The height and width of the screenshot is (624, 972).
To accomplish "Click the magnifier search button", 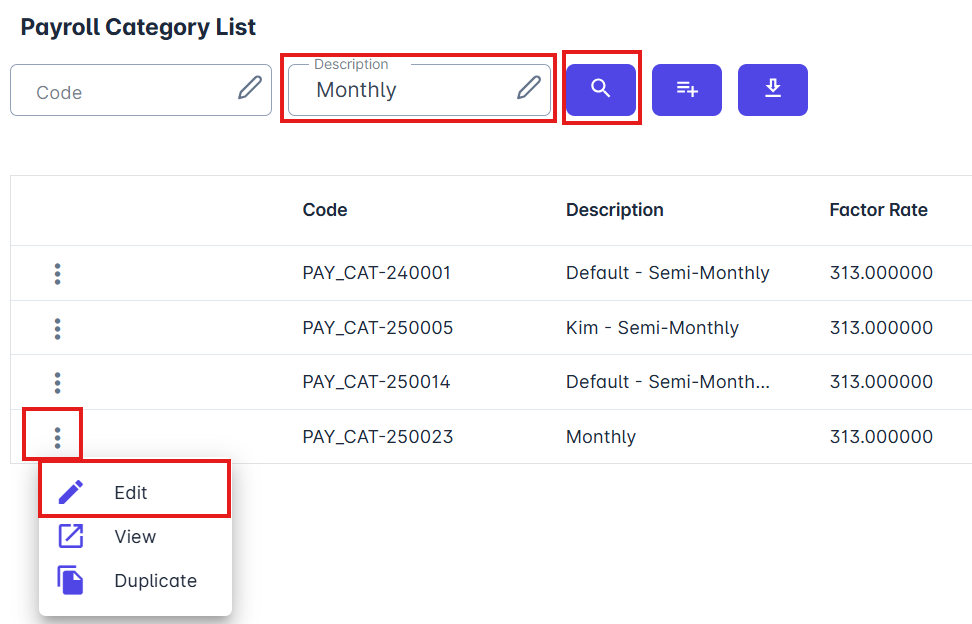I will [600, 89].
